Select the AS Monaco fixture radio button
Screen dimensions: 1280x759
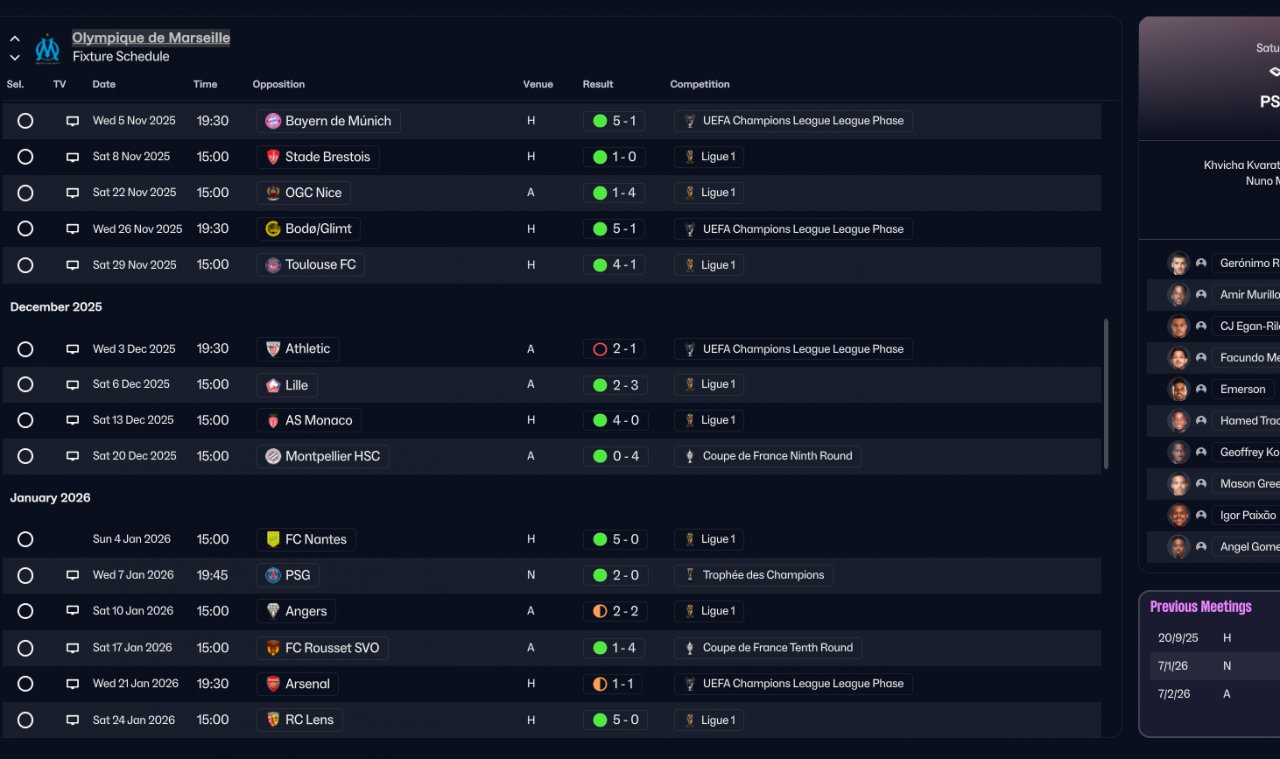[25, 420]
